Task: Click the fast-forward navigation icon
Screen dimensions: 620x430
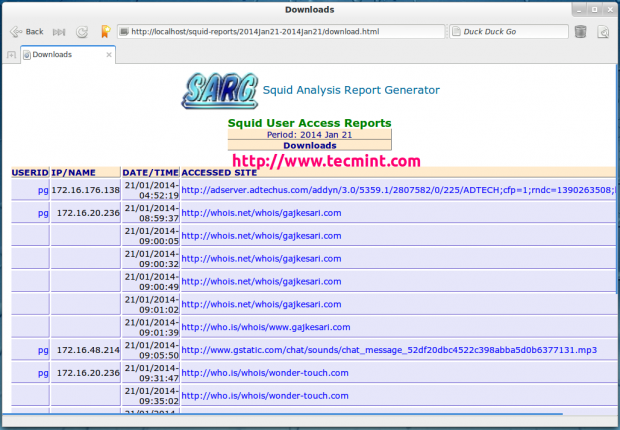Action: click(x=59, y=32)
